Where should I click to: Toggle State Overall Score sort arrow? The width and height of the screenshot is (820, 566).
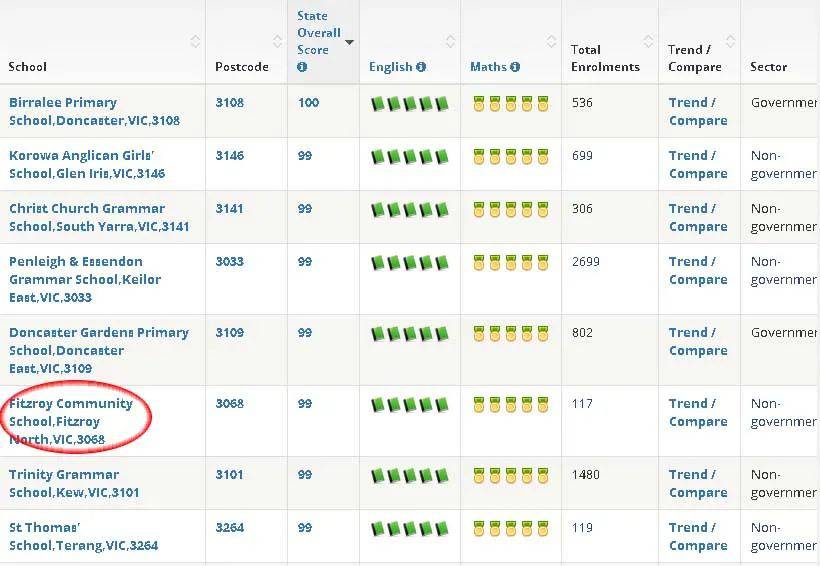(x=349, y=42)
